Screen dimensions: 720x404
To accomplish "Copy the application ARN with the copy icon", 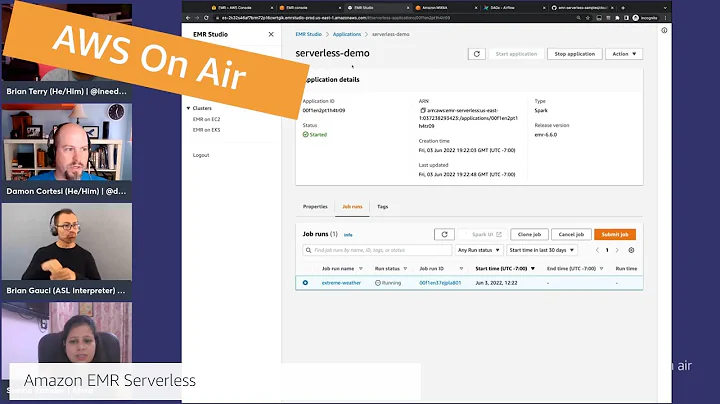I will (422, 110).
